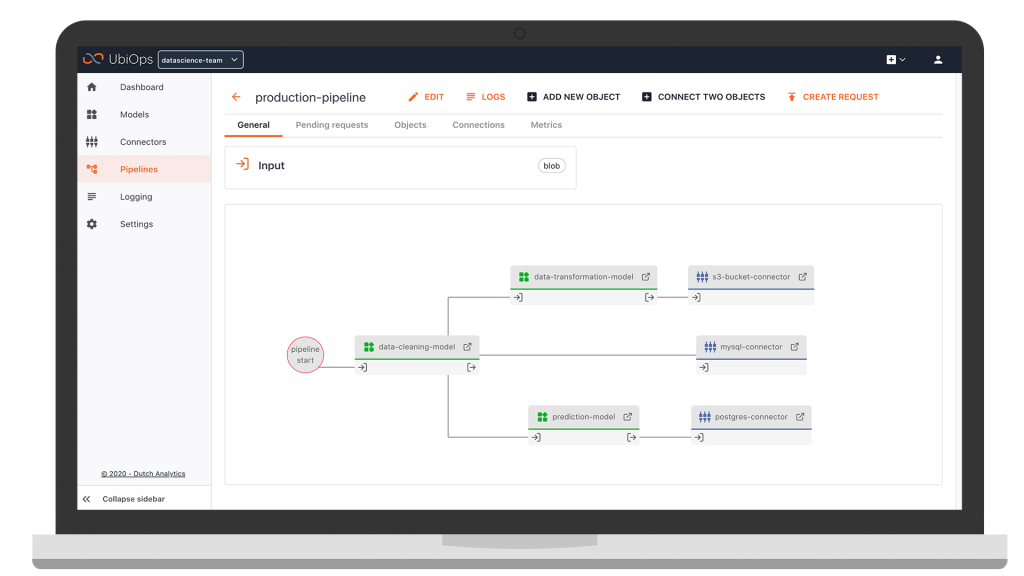Open the datascience-team project dropdown

(x=200, y=59)
